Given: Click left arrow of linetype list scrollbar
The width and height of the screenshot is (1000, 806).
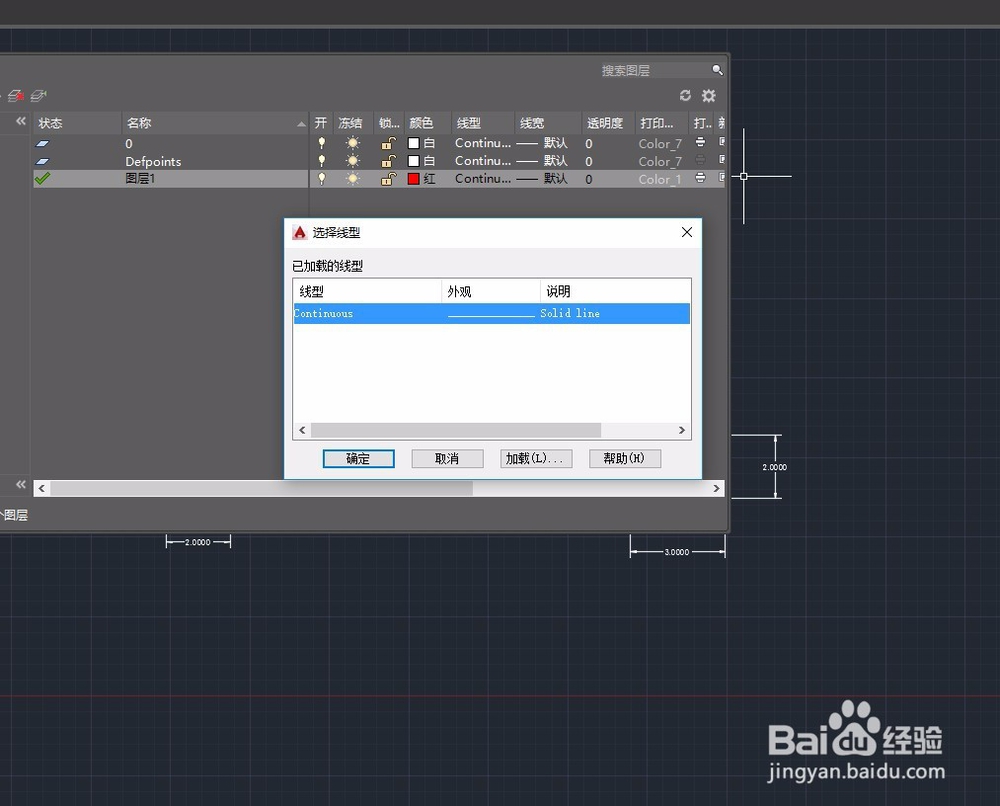Looking at the screenshot, I should pyautogui.click(x=302, y=430).
